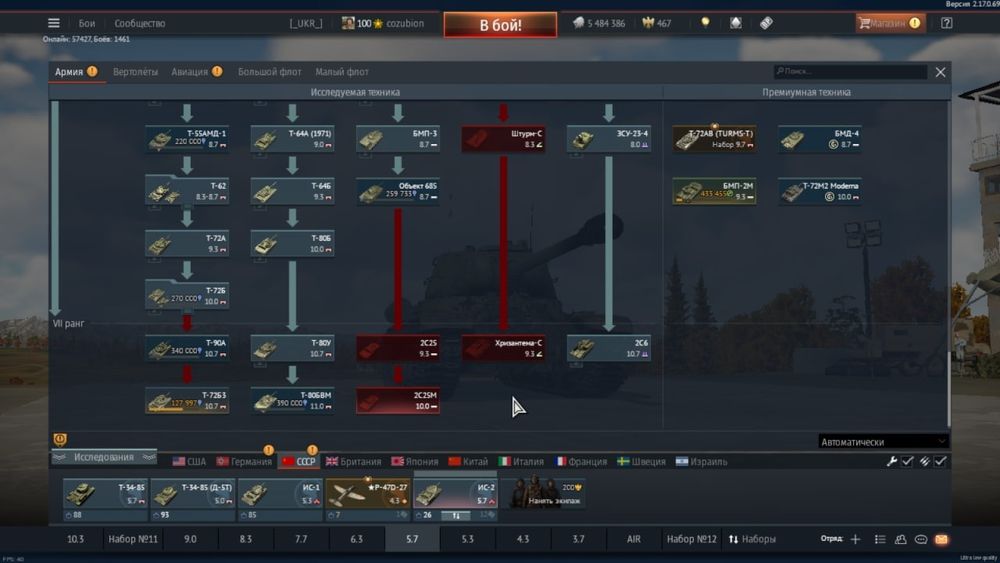Select premium БМП-2М
This screenshot has width=1000, height=563.
click(x=714, y=191)
